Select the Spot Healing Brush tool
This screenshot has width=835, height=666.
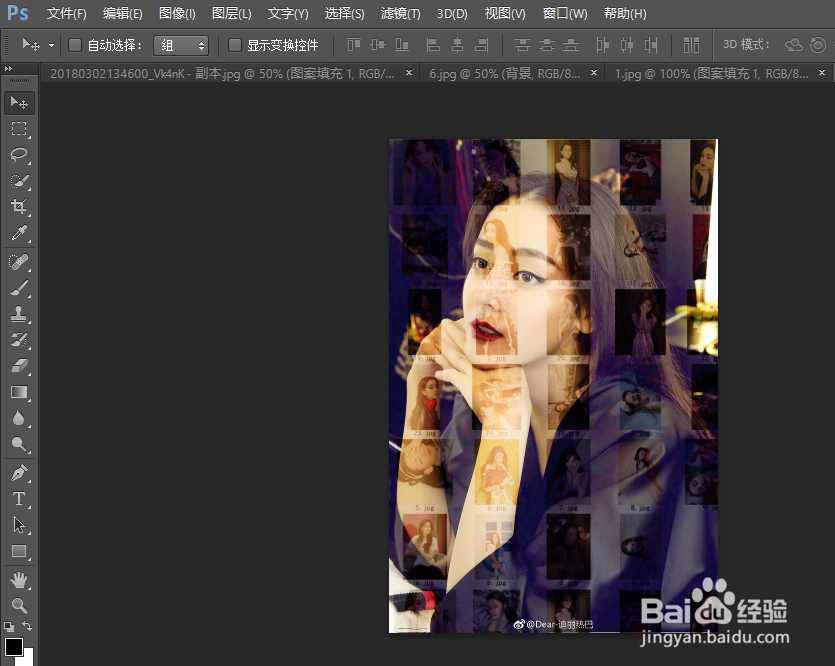click(19, 262)
